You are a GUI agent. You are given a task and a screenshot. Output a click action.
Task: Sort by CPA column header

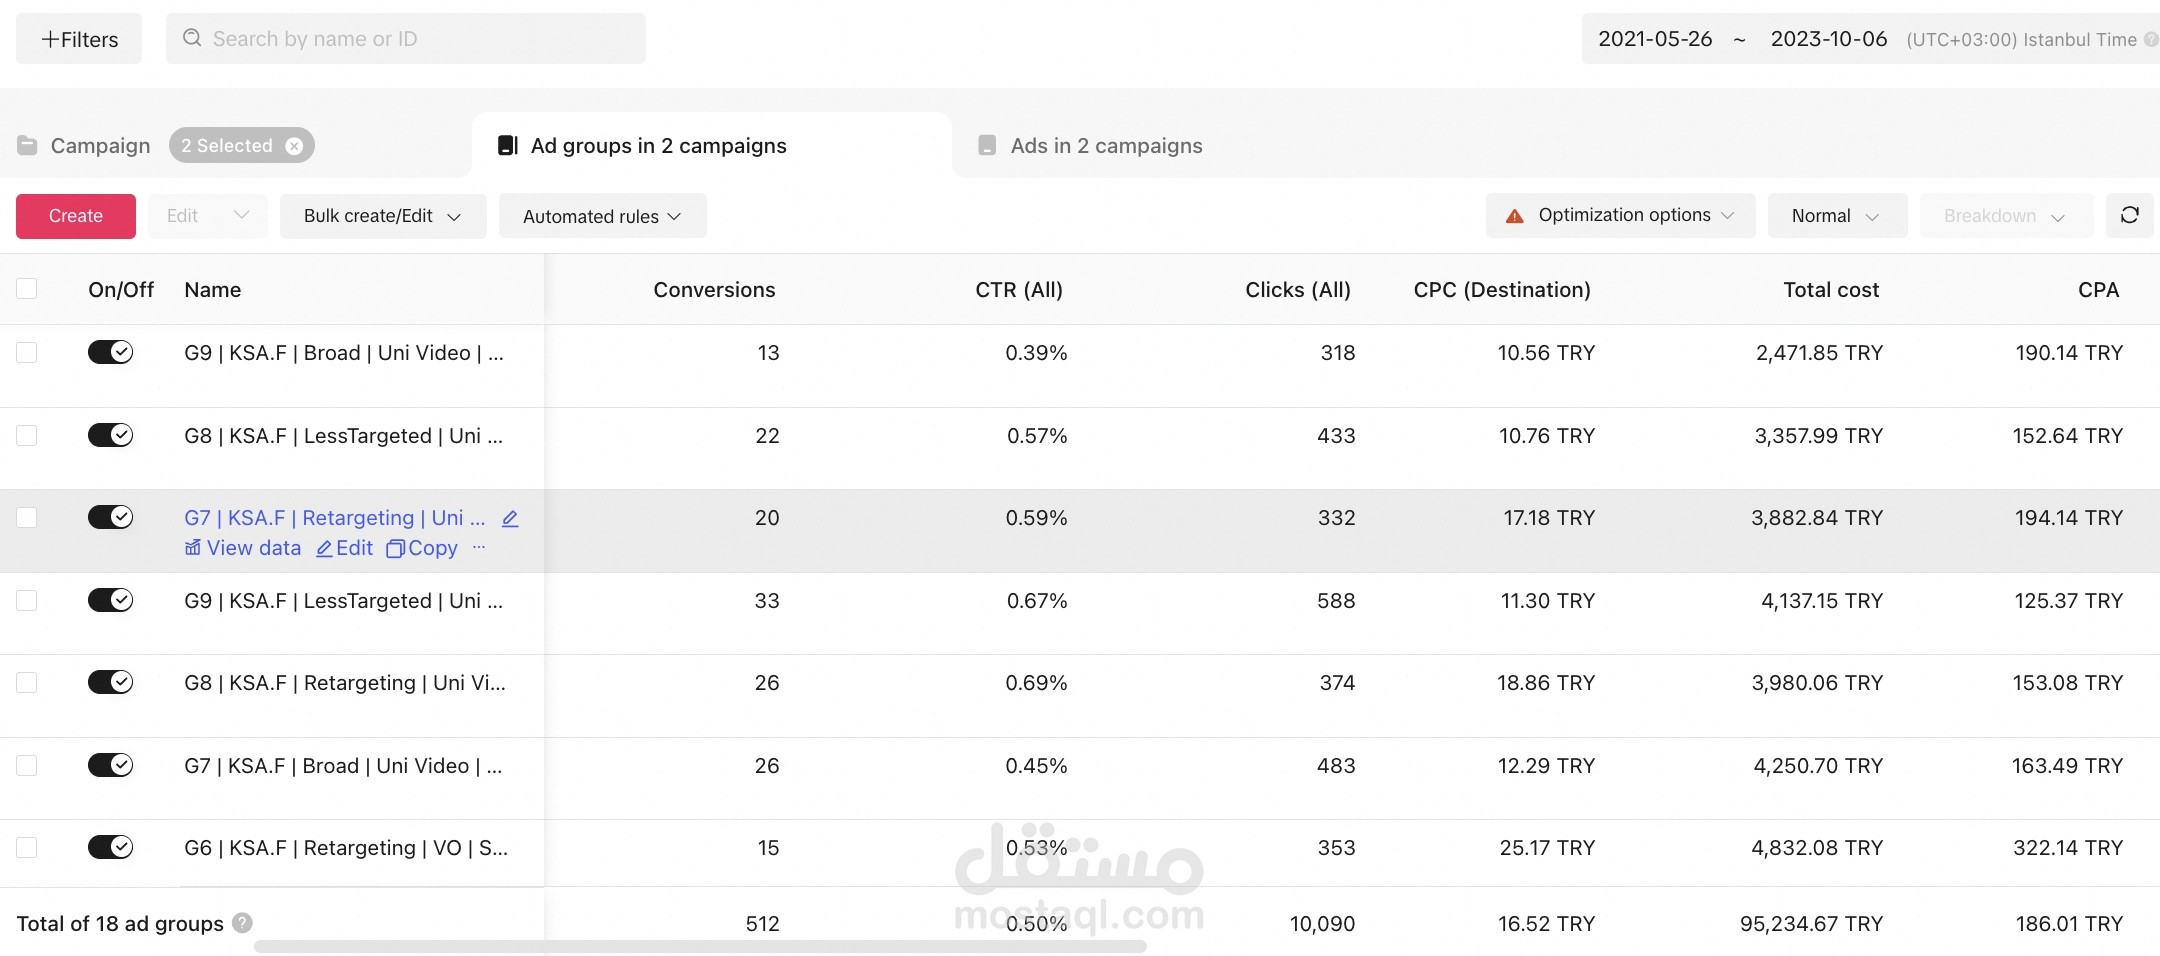(2098, 290)
